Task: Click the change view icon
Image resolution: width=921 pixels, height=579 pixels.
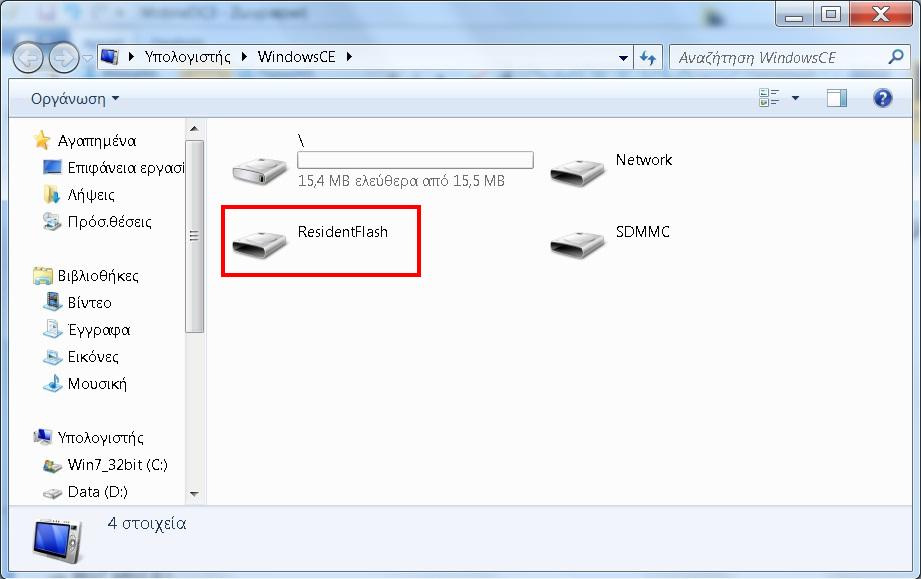Action: click(x=769, y=97)
